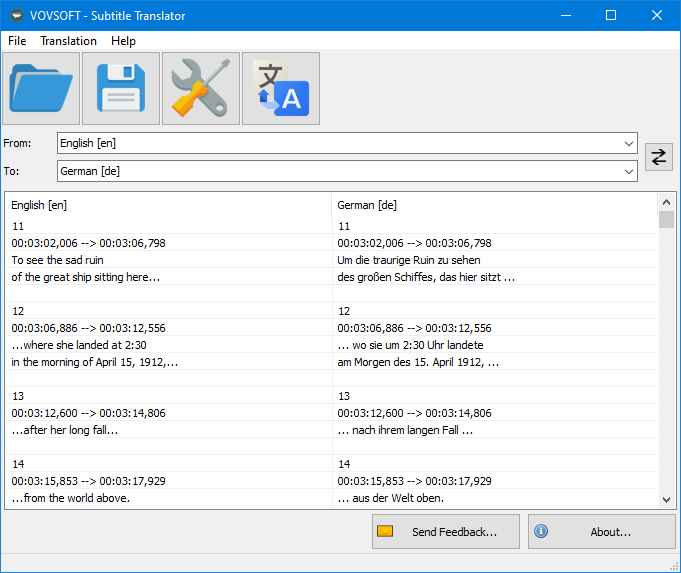Open the File menu

[x=17, y=41]
